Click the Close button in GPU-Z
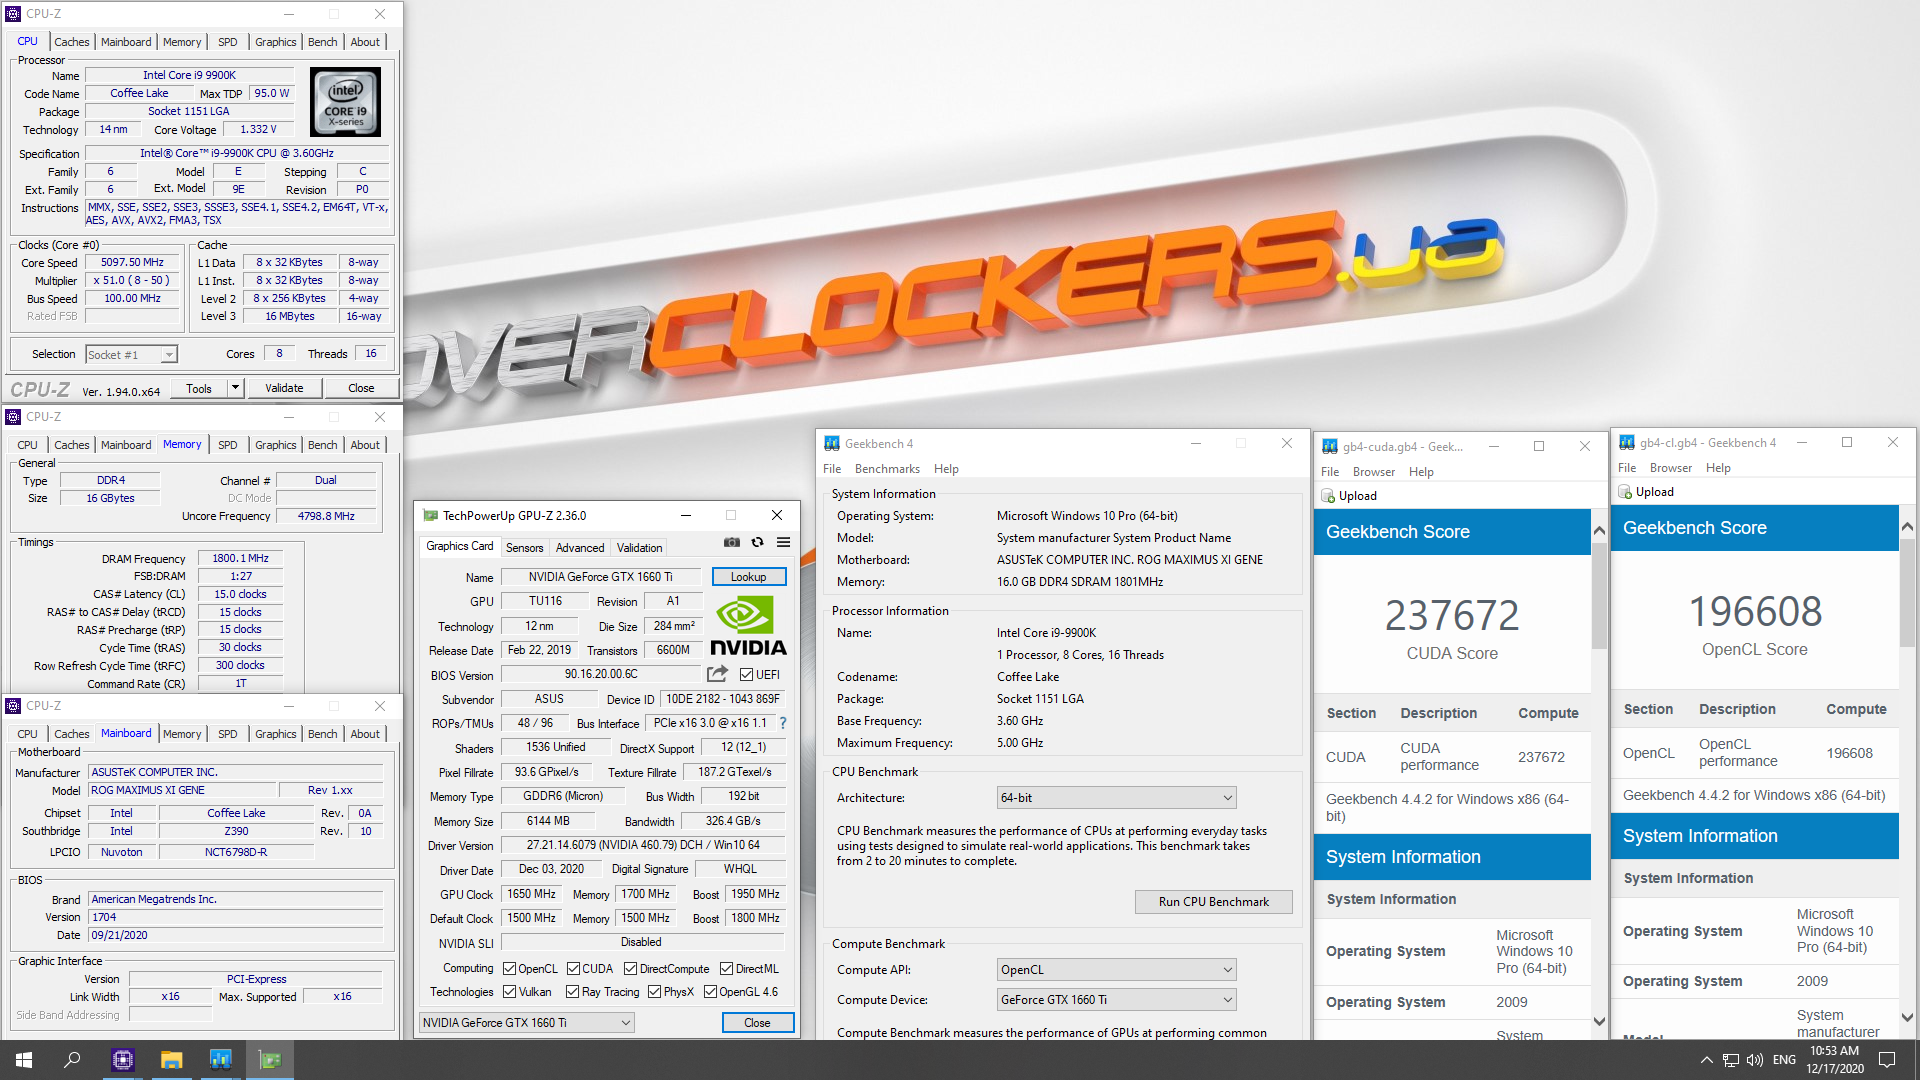1920x1080 pixels. pyautogui.click(x=757, y=1022)
